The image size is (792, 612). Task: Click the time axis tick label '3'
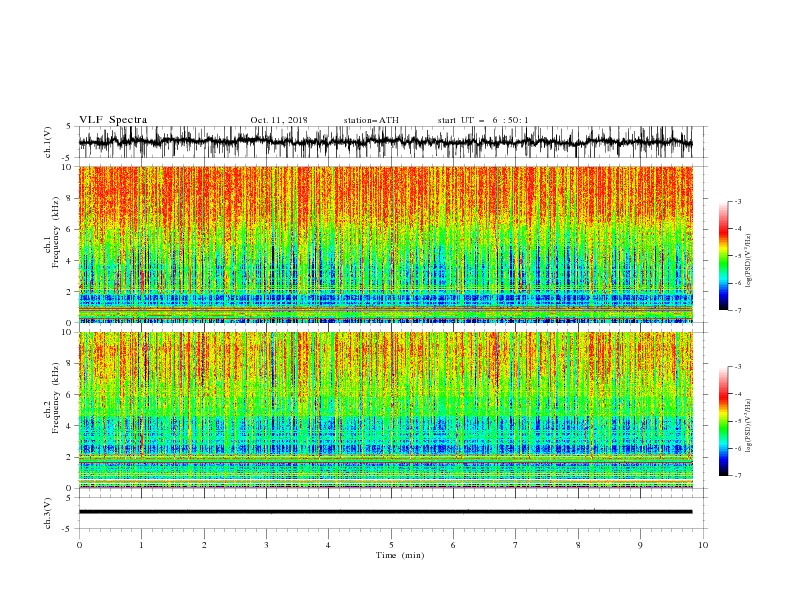(266, 545)
